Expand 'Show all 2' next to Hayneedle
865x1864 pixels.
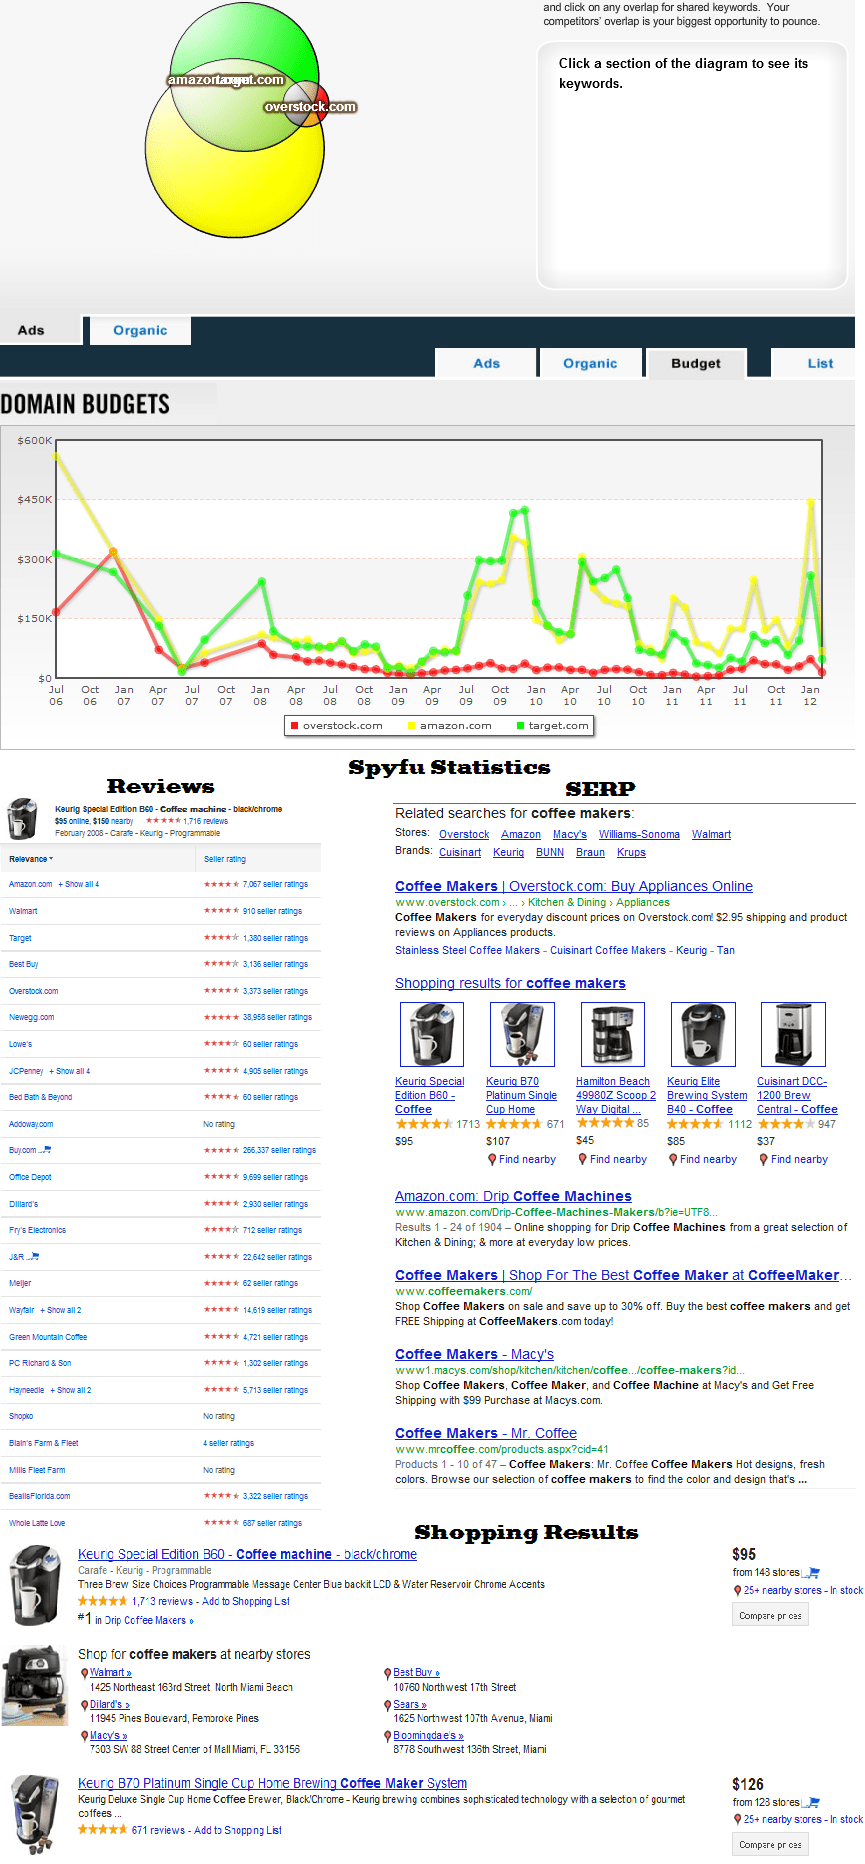coord(71,1390)
